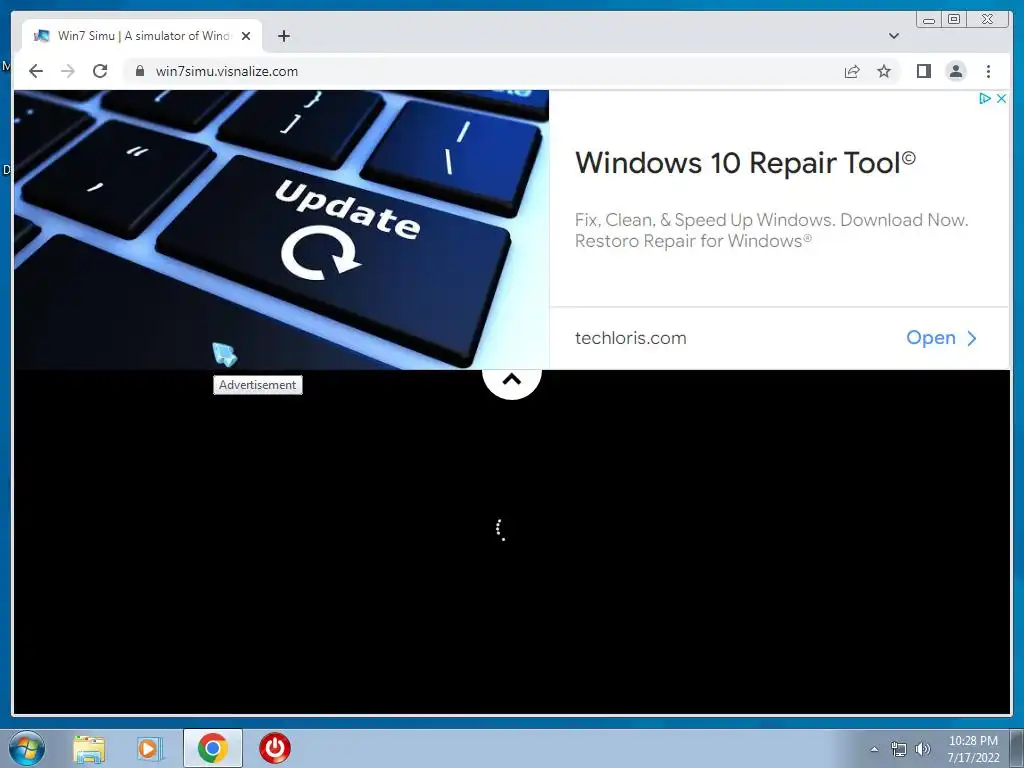Click the Windows 10 Repair Tool headline

[745, 163]
